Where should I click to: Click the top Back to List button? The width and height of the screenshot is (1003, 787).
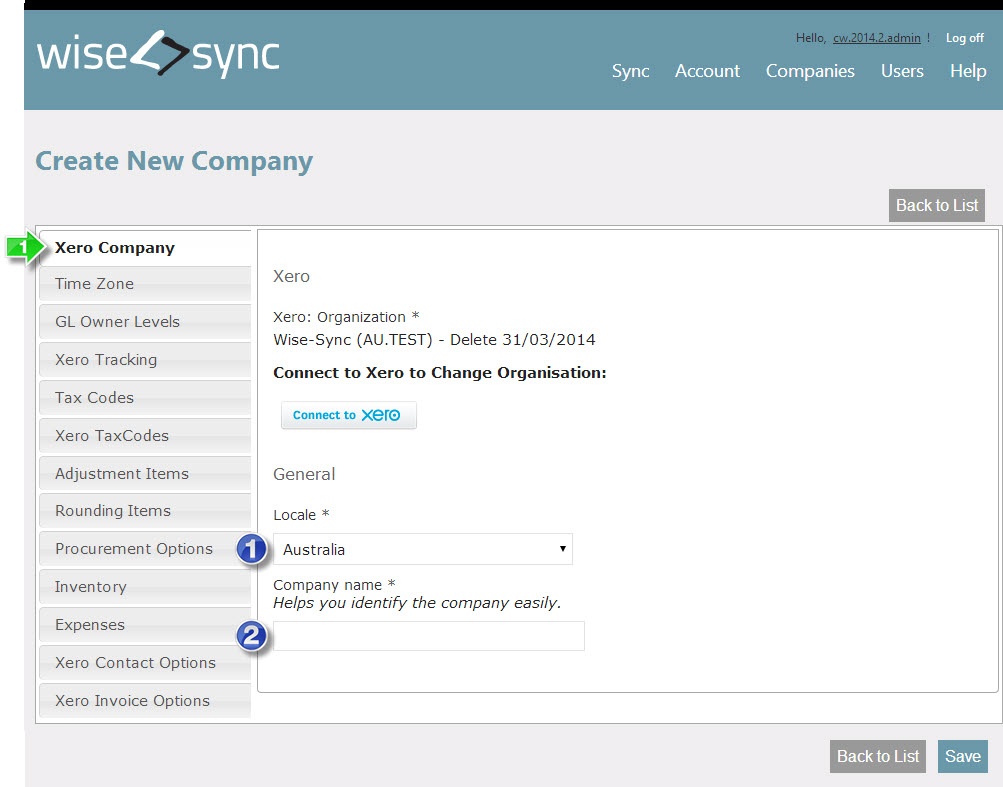coord(936,205)
